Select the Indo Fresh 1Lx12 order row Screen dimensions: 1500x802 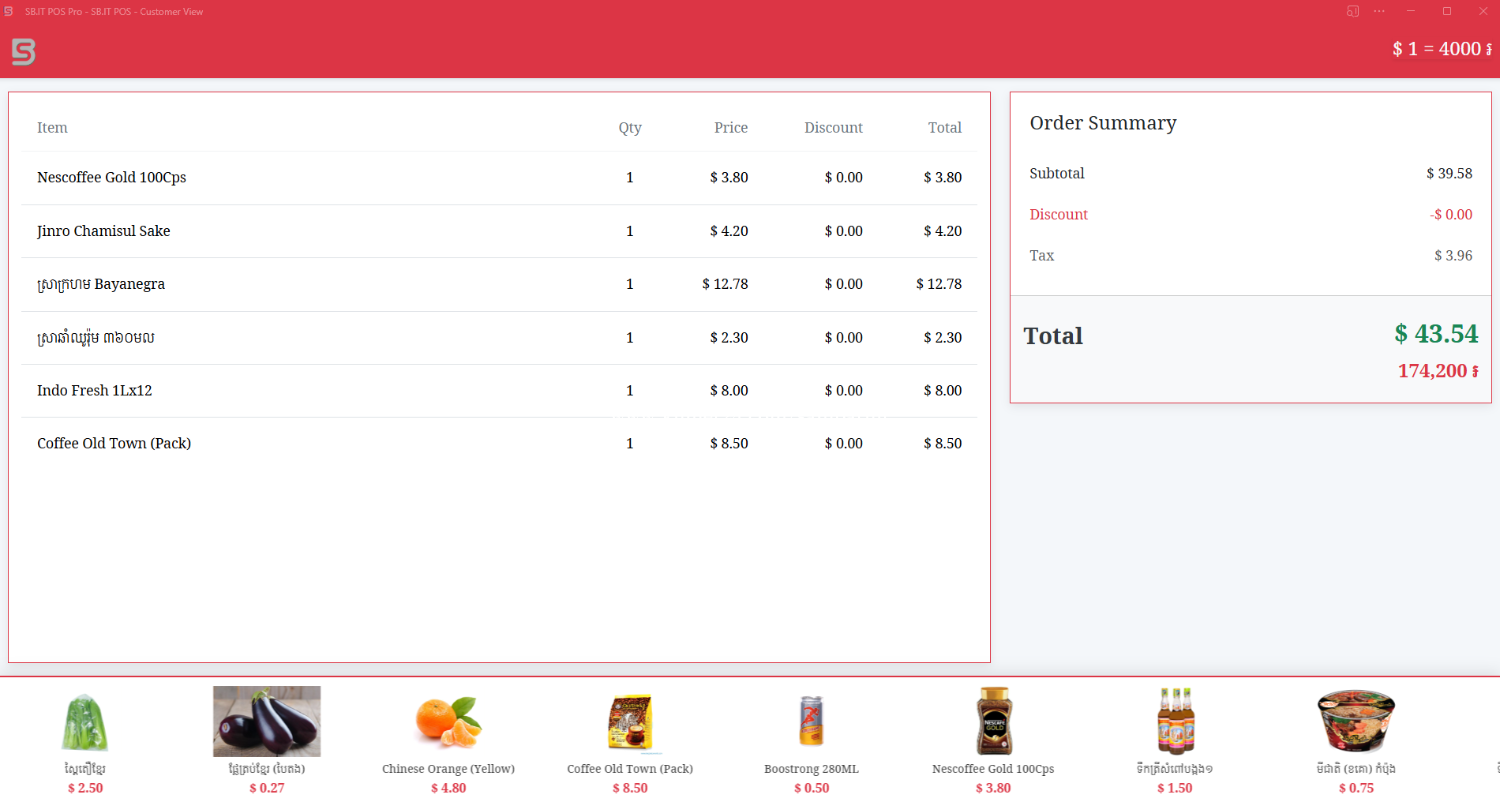[x=499, y=391]
